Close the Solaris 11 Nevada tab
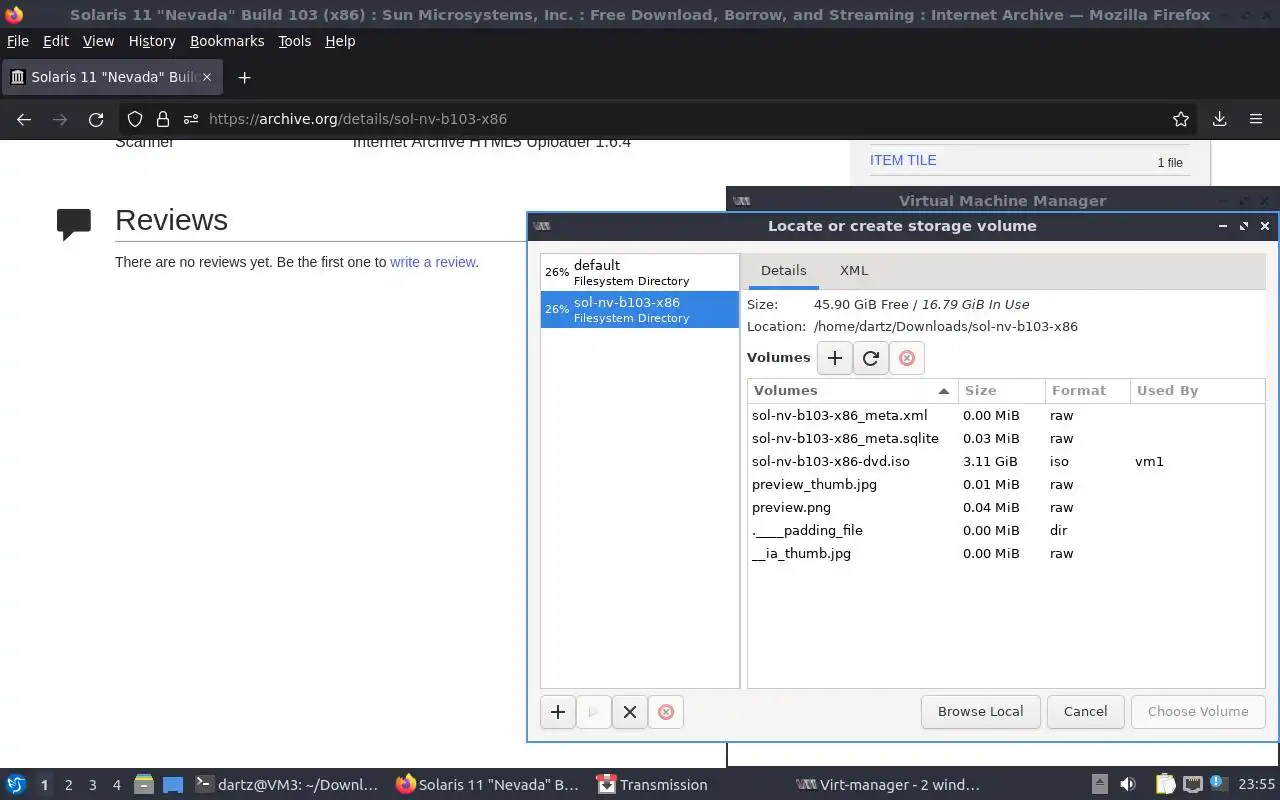1280x800 pixels. [x=207, y=77]
